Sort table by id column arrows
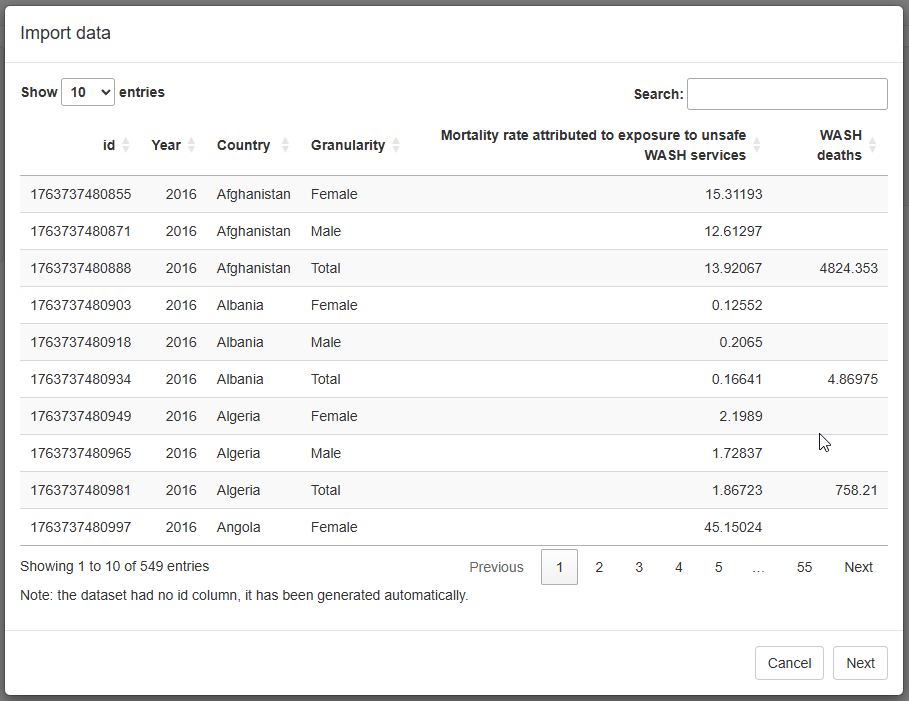This screenshot has width=909, height=701. coord(126,145)
